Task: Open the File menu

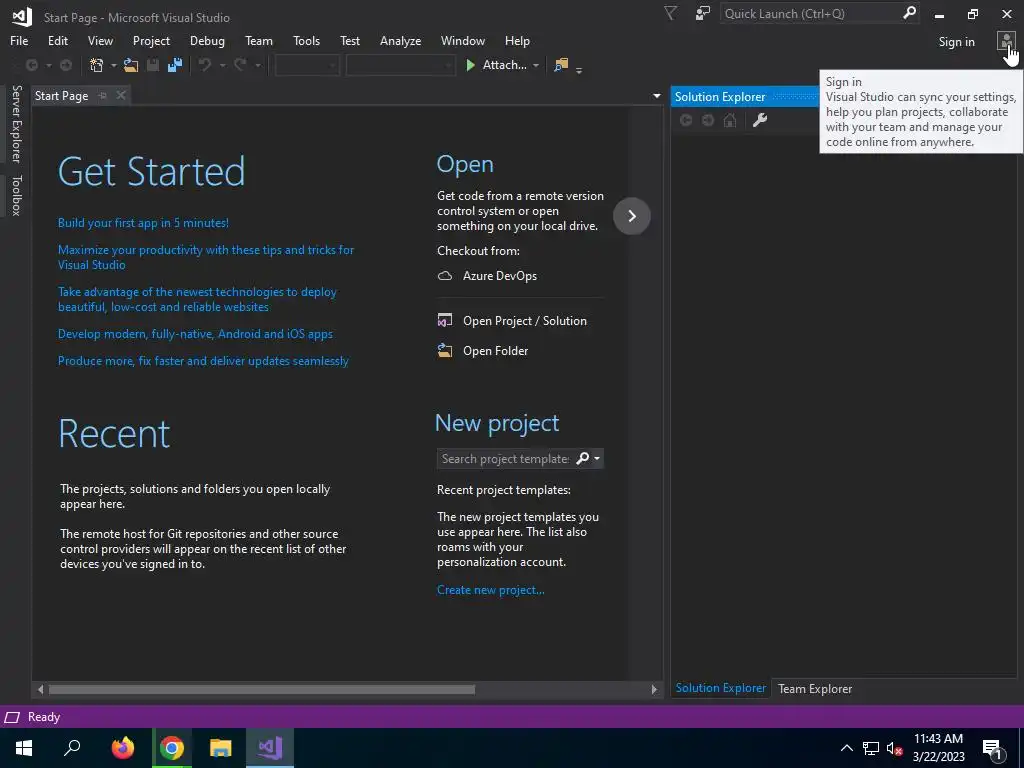Action: pos(19,40)
